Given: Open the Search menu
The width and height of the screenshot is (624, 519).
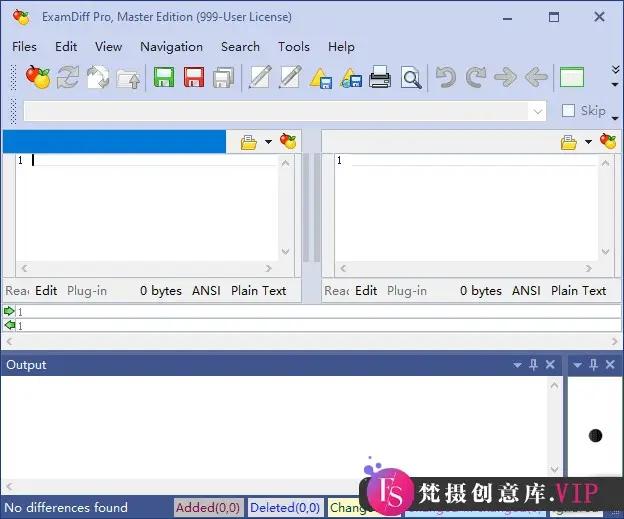Looking at the screenshot, I should tap(240, 47).
